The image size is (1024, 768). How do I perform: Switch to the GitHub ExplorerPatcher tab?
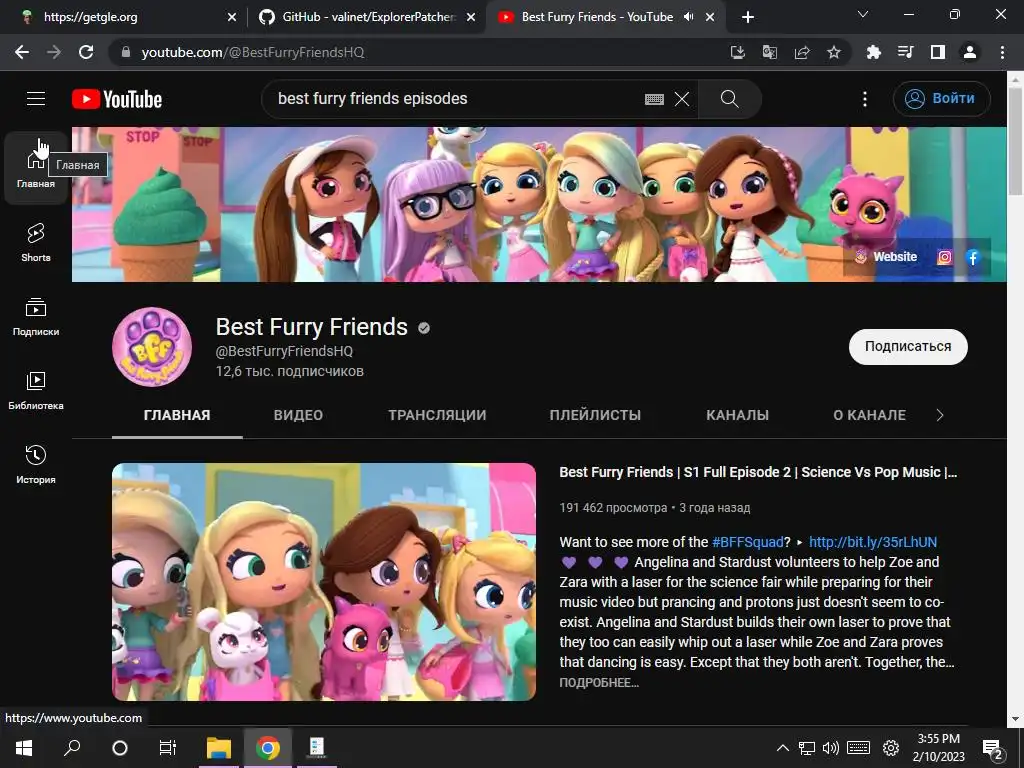tap(366, 17)
